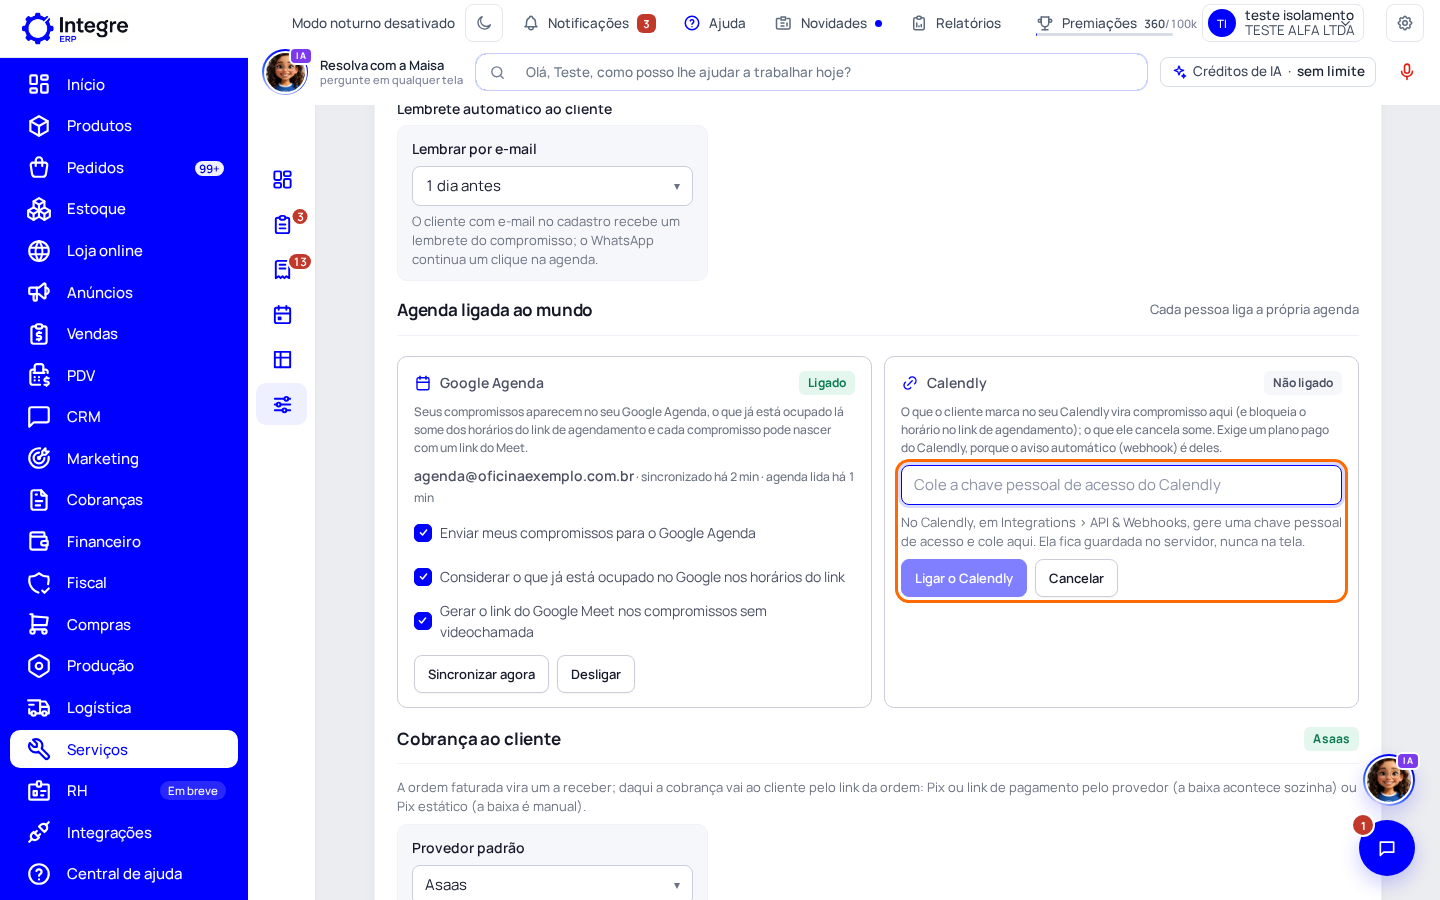Open settings gear icon at top right
This screenshot has width=1440, height=900.
click(1405, 23)
